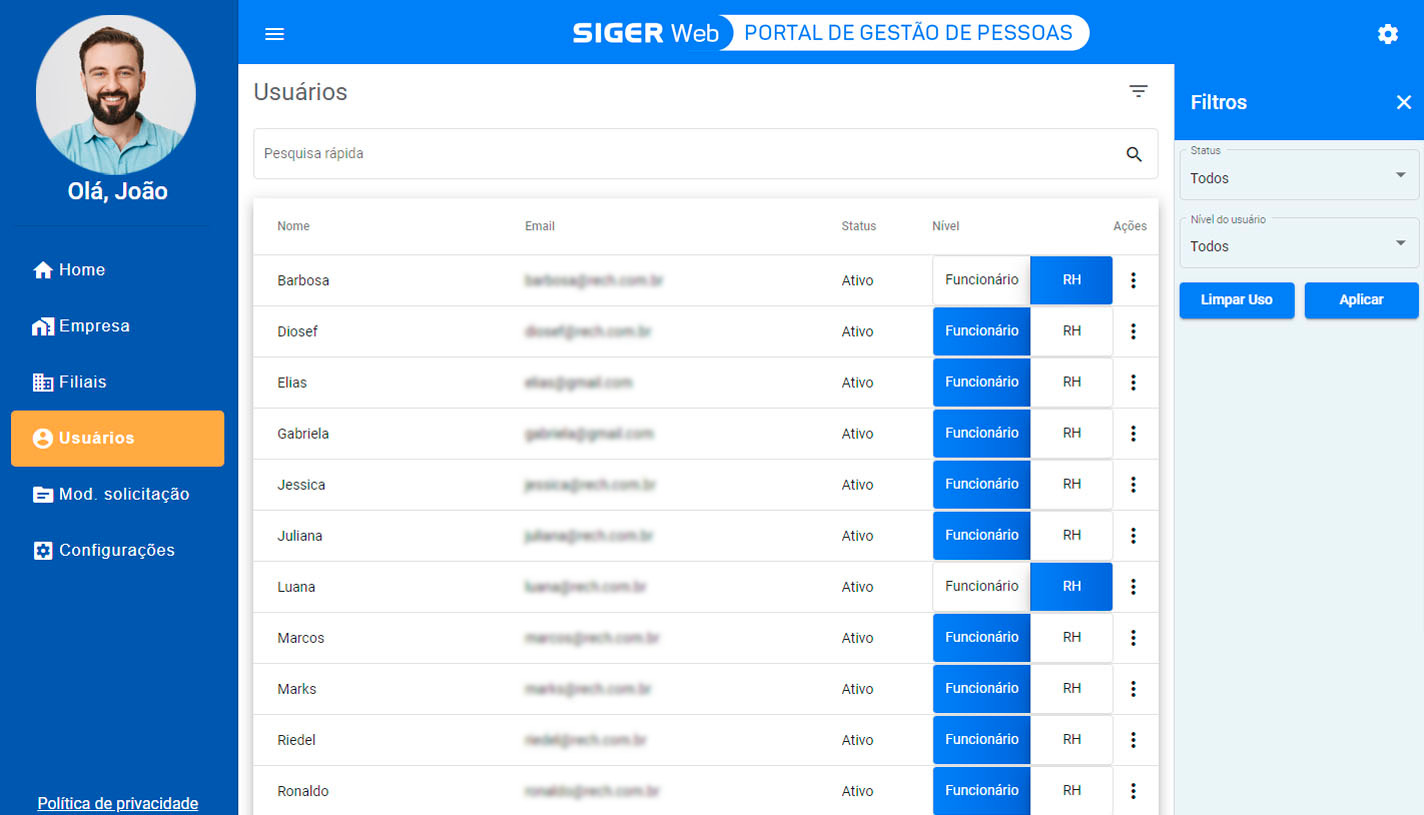Click the settings gear icon
1424x815 pixels.
(x=1388, y=33)
